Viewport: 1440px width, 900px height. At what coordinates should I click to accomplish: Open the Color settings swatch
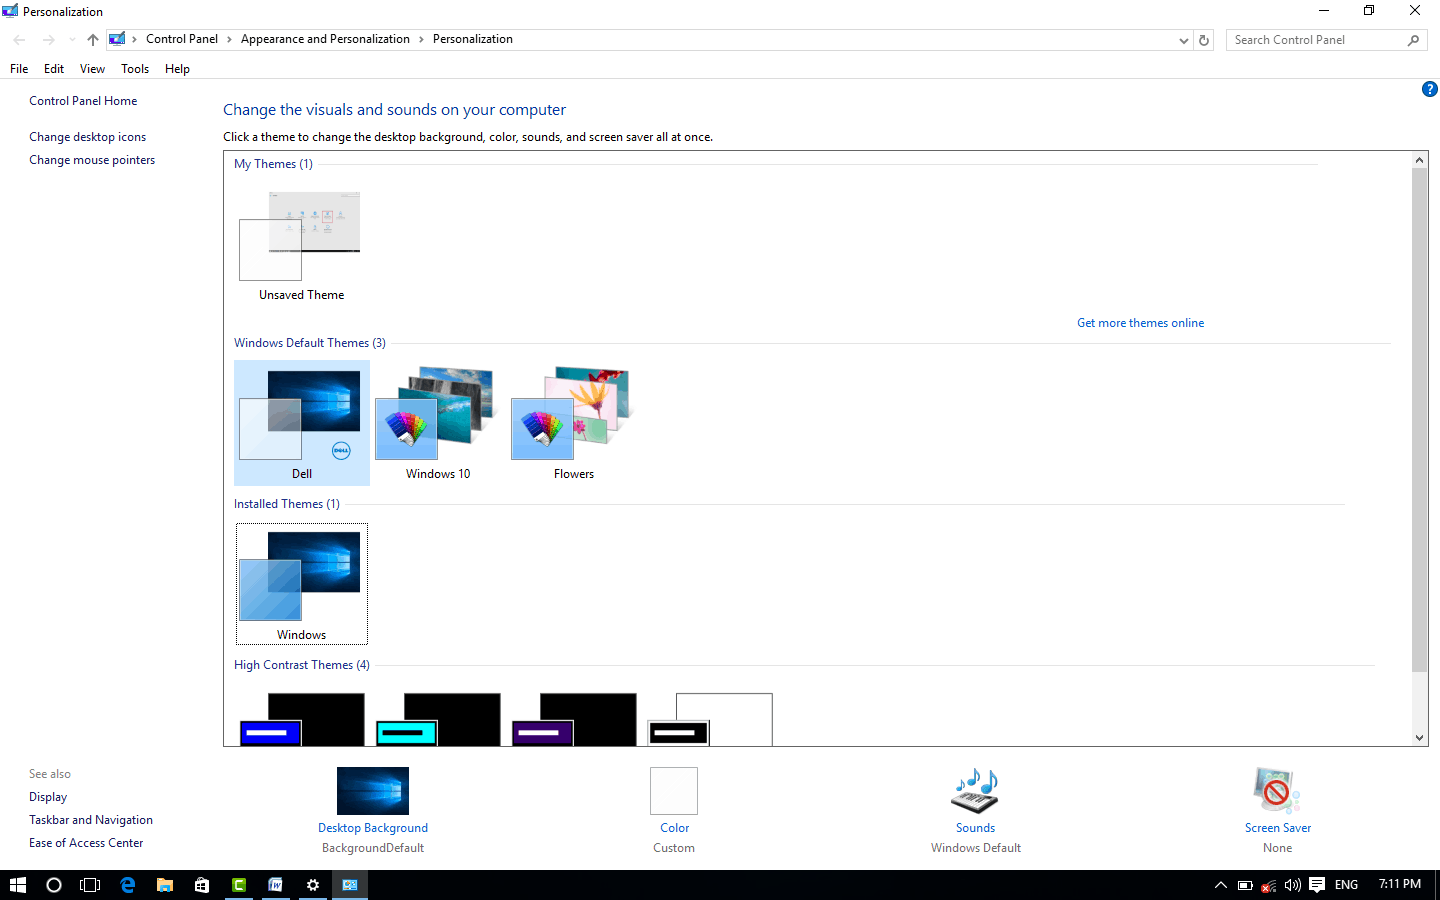[674, 791]
